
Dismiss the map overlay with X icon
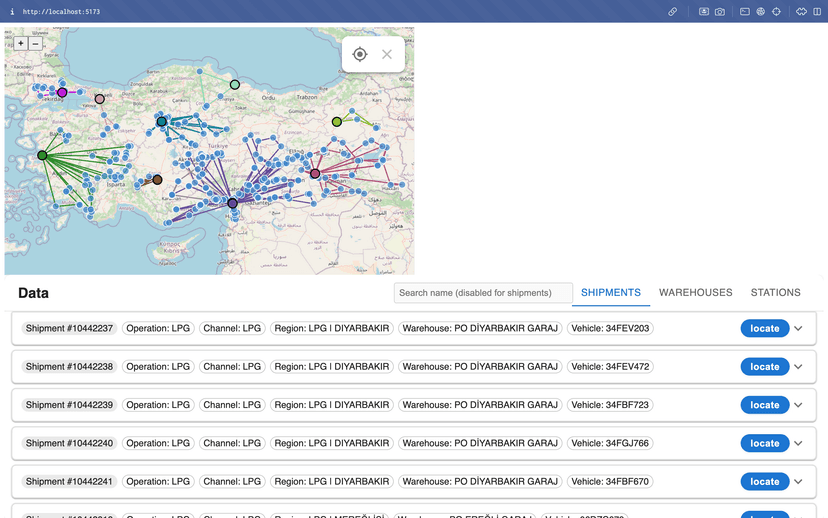point(387,54)
